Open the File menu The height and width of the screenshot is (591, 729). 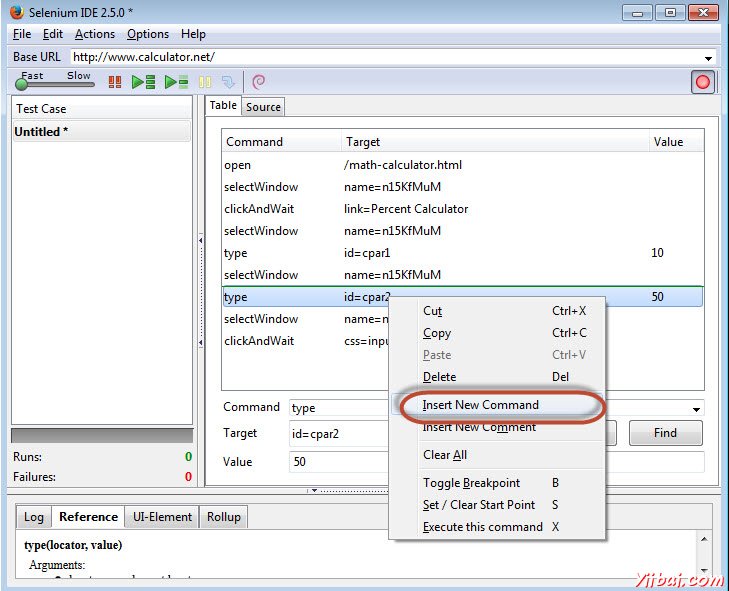(x=22, y=34)
